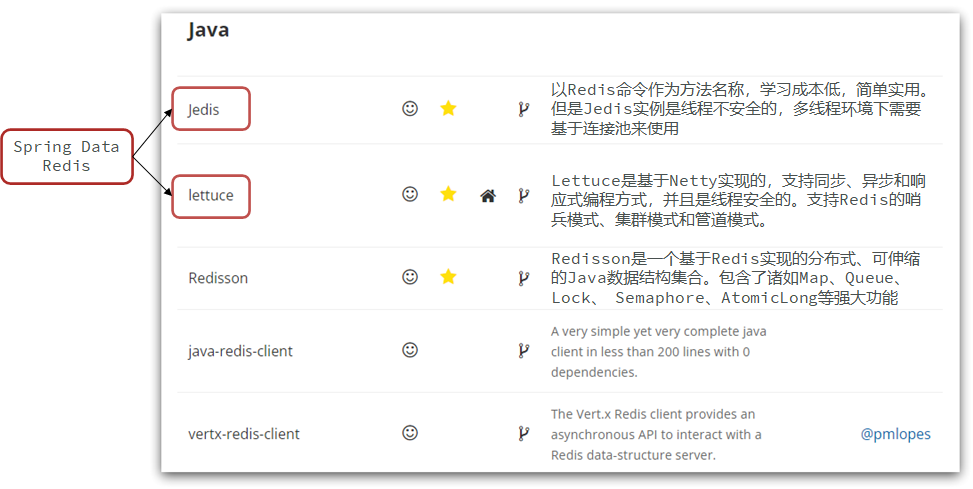Image resolution: width=973 pixels, height=489 pixels.
Task: Visit the @pmlopes author link
Action: (895, 434)
